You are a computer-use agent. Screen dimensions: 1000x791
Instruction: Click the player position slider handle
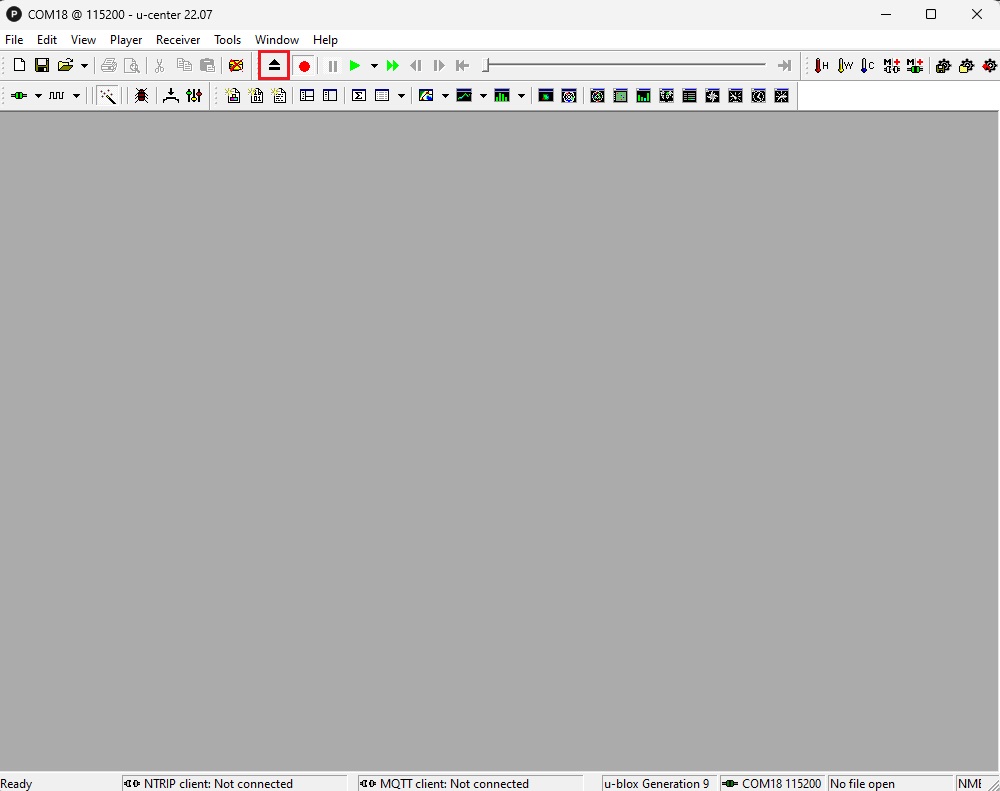(486, 66)
